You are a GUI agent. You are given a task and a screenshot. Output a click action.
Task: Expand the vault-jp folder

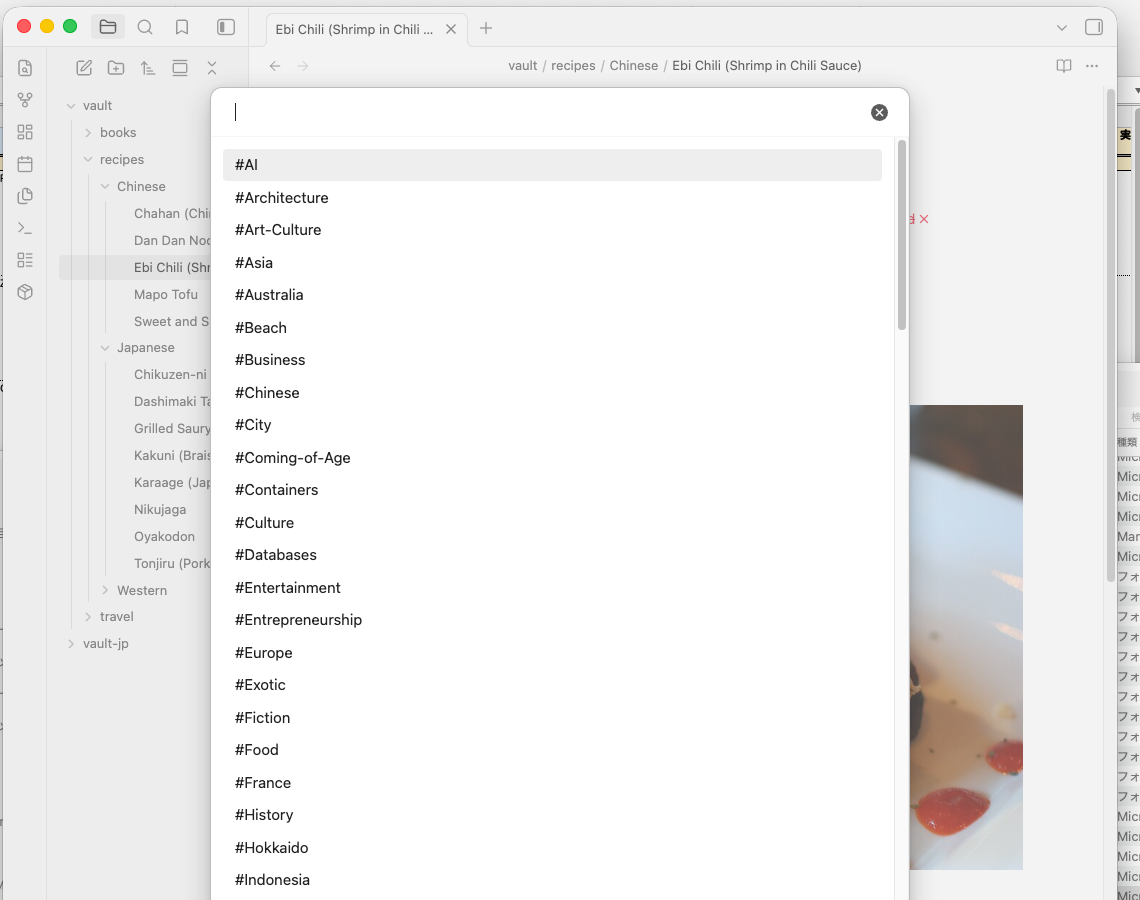[71, 643]
